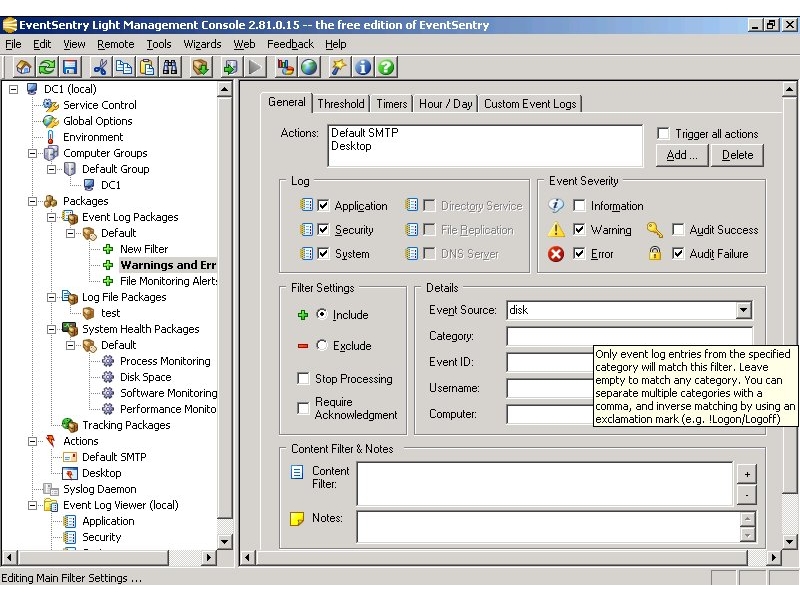Open the File menu
Viewport: 800px width, 600px height.
(x=13, y=44)
